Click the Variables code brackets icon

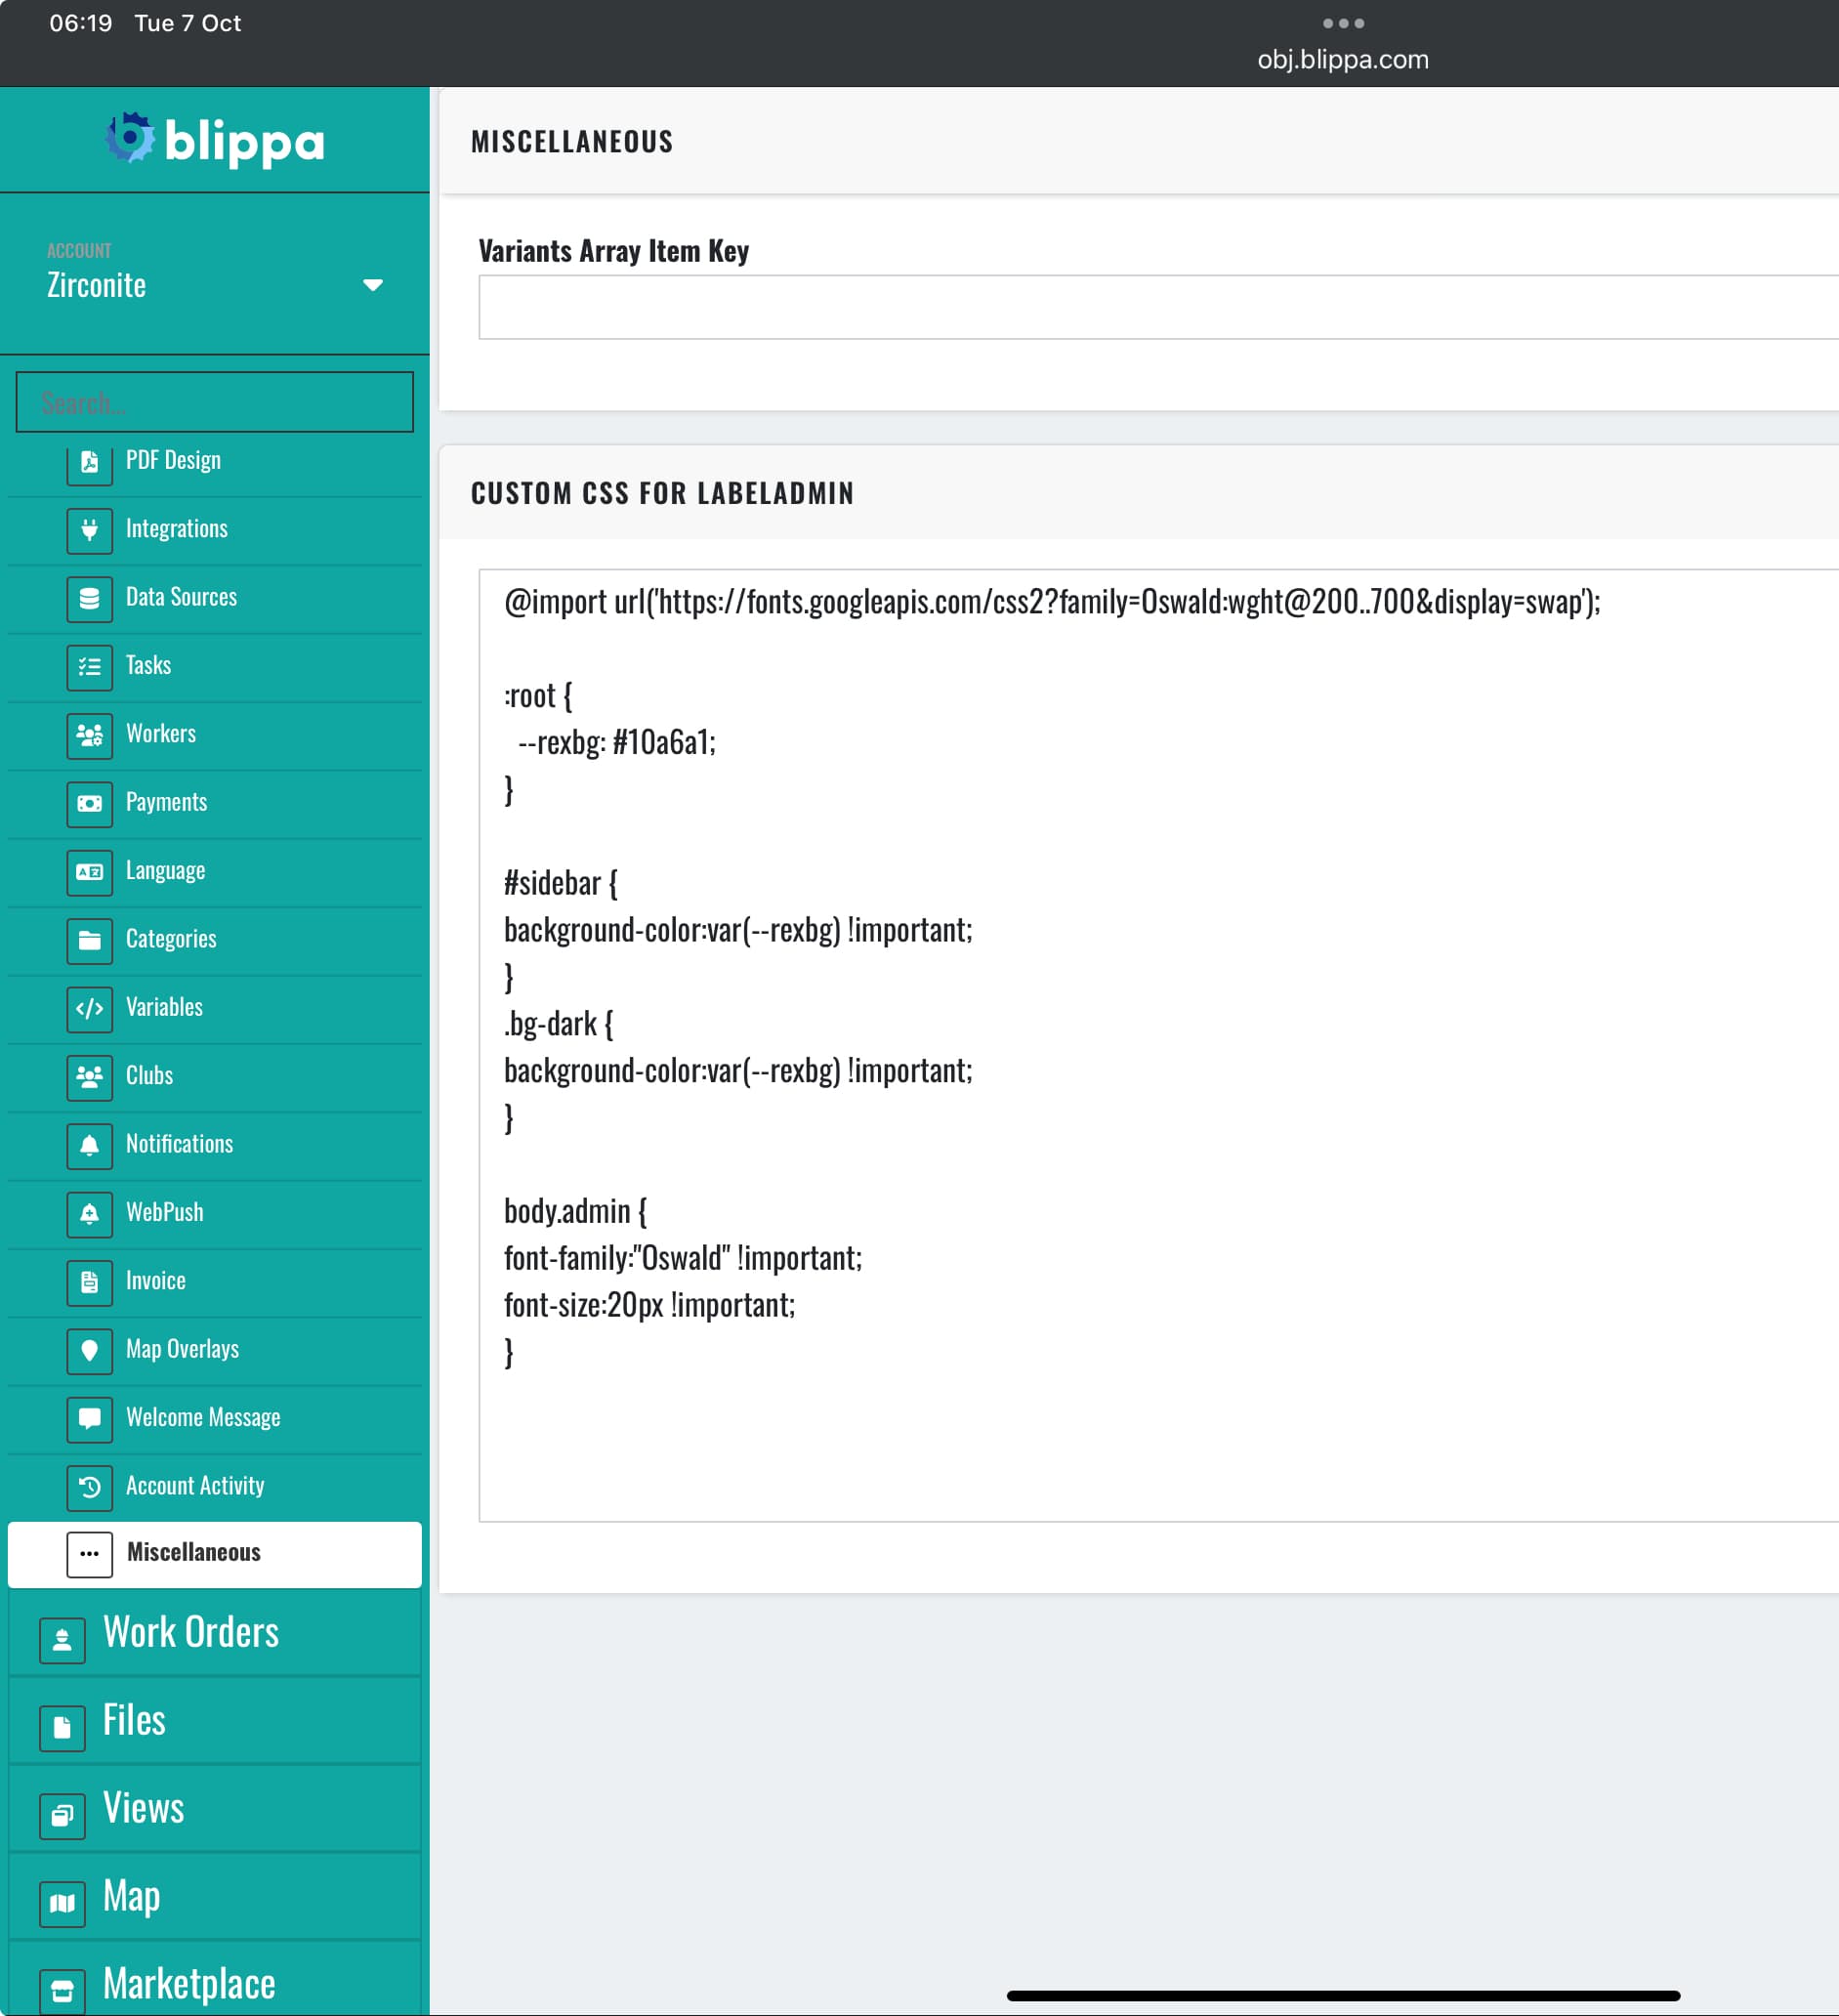tap(89, 1008)
